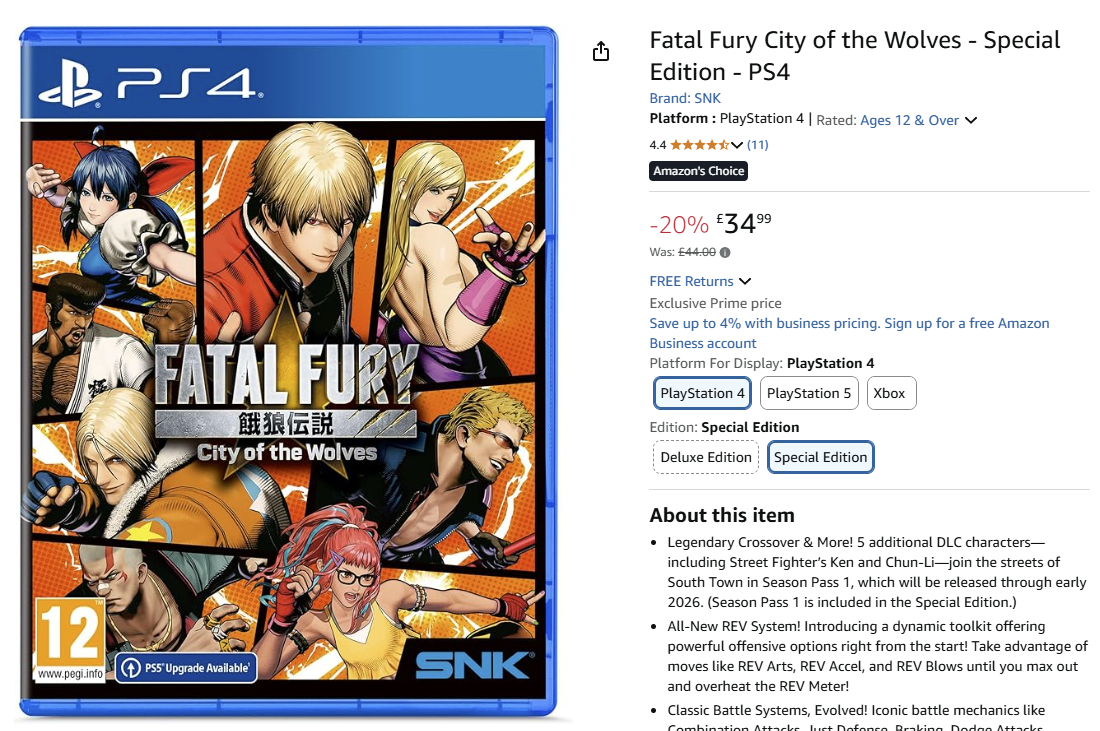Open the SNK brand link
The height and width of the screenshot is (731, 1100).
click(x=685, y=98)
